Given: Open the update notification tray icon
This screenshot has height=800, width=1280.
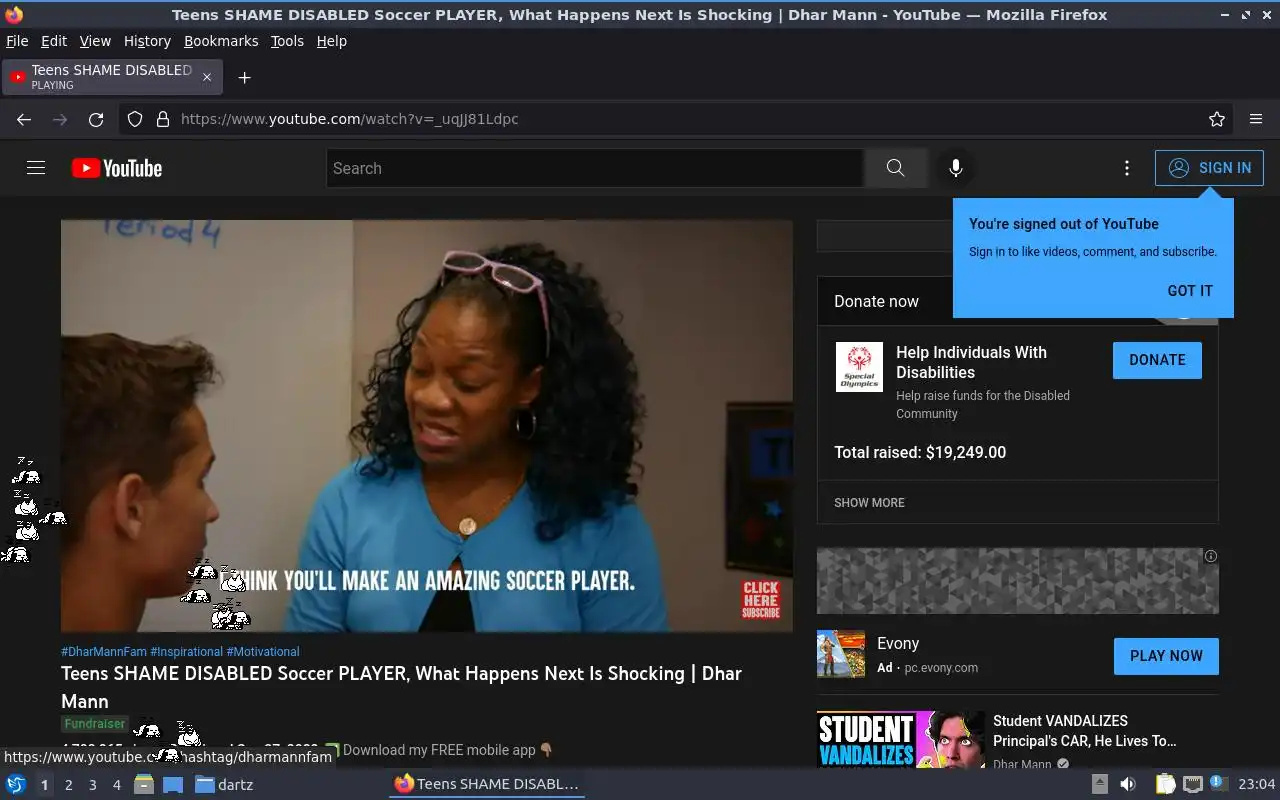Looking at the screenshot, I should point(1218,783).
